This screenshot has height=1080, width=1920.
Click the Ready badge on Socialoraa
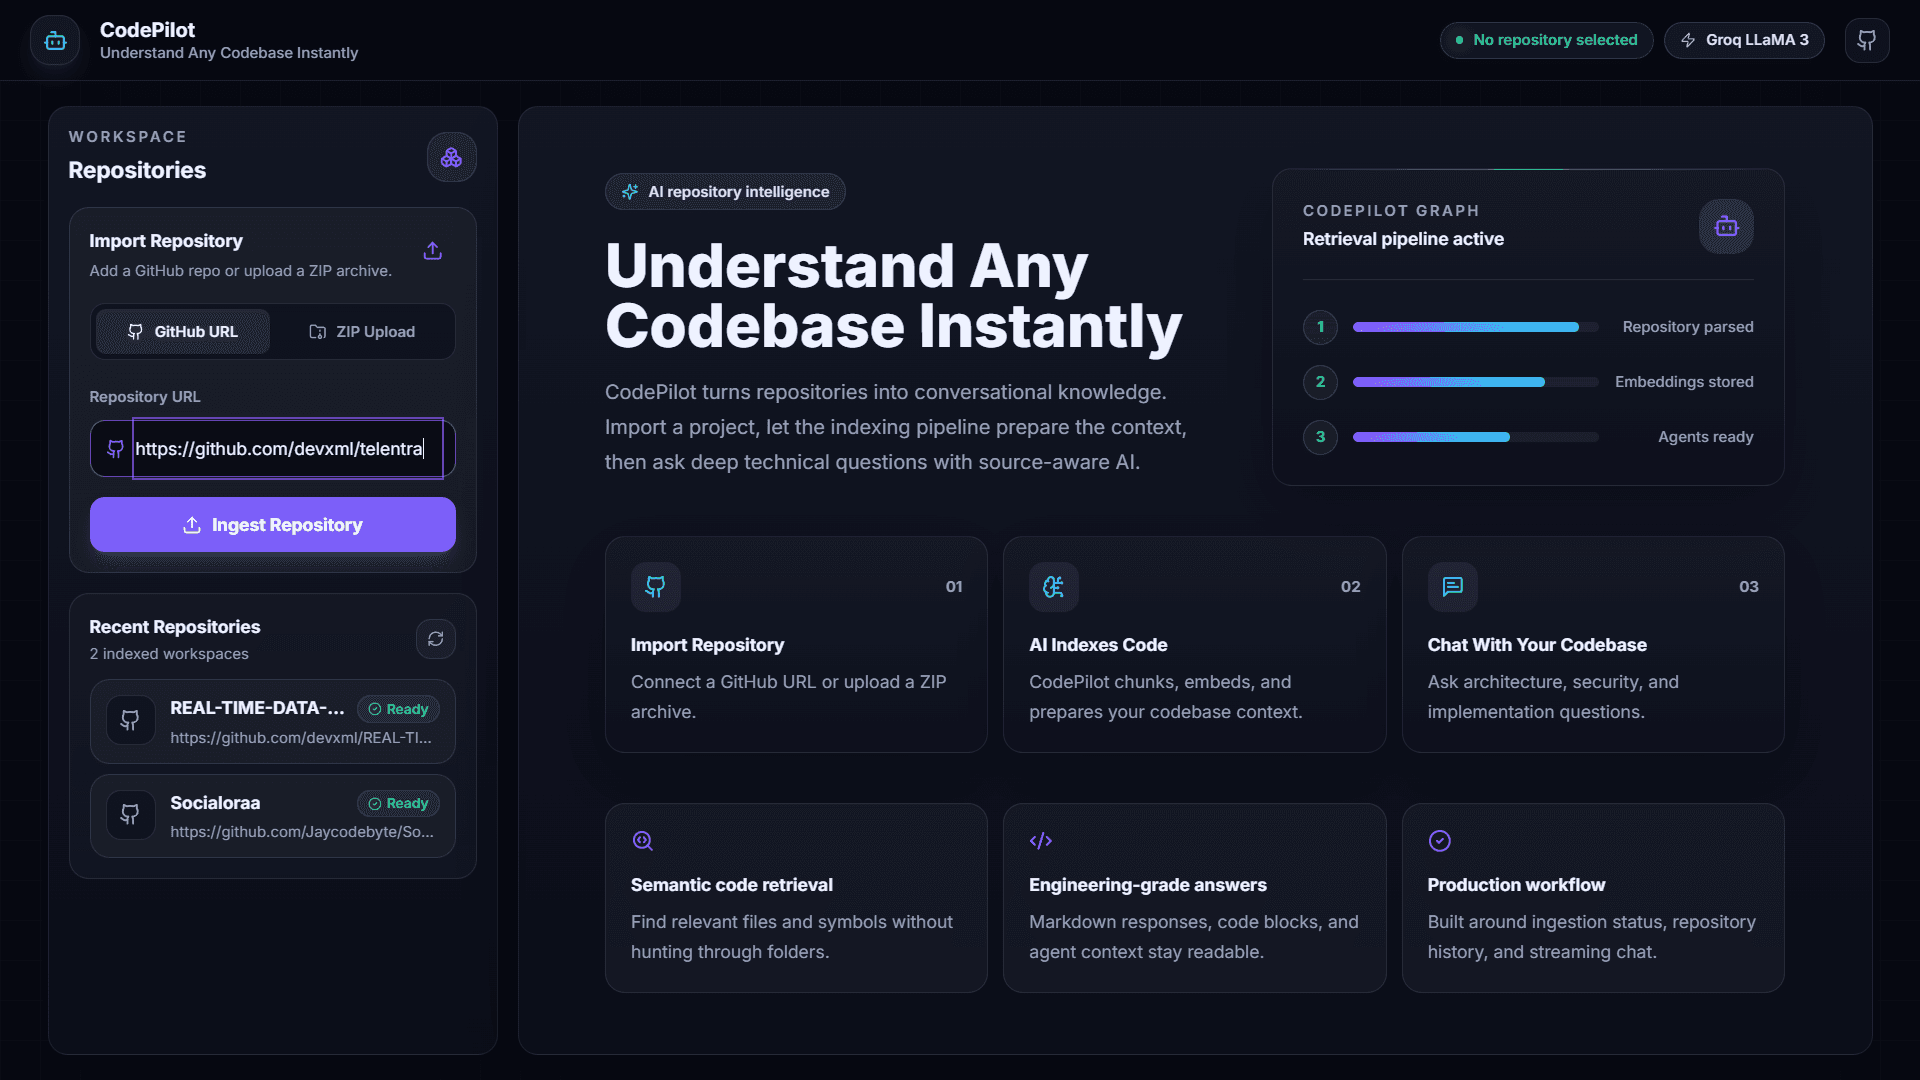pyautogui.click(x=398, y=803)
